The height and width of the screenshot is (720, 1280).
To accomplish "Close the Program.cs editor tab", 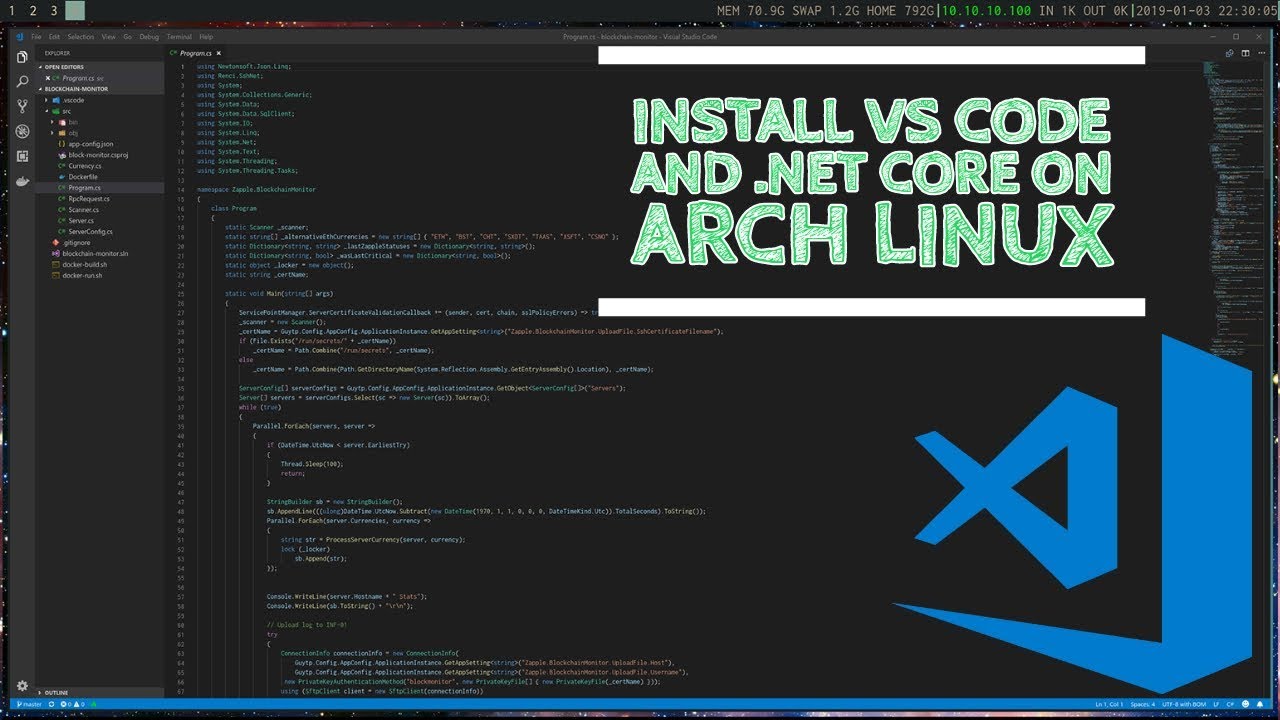I will [218, 52].
